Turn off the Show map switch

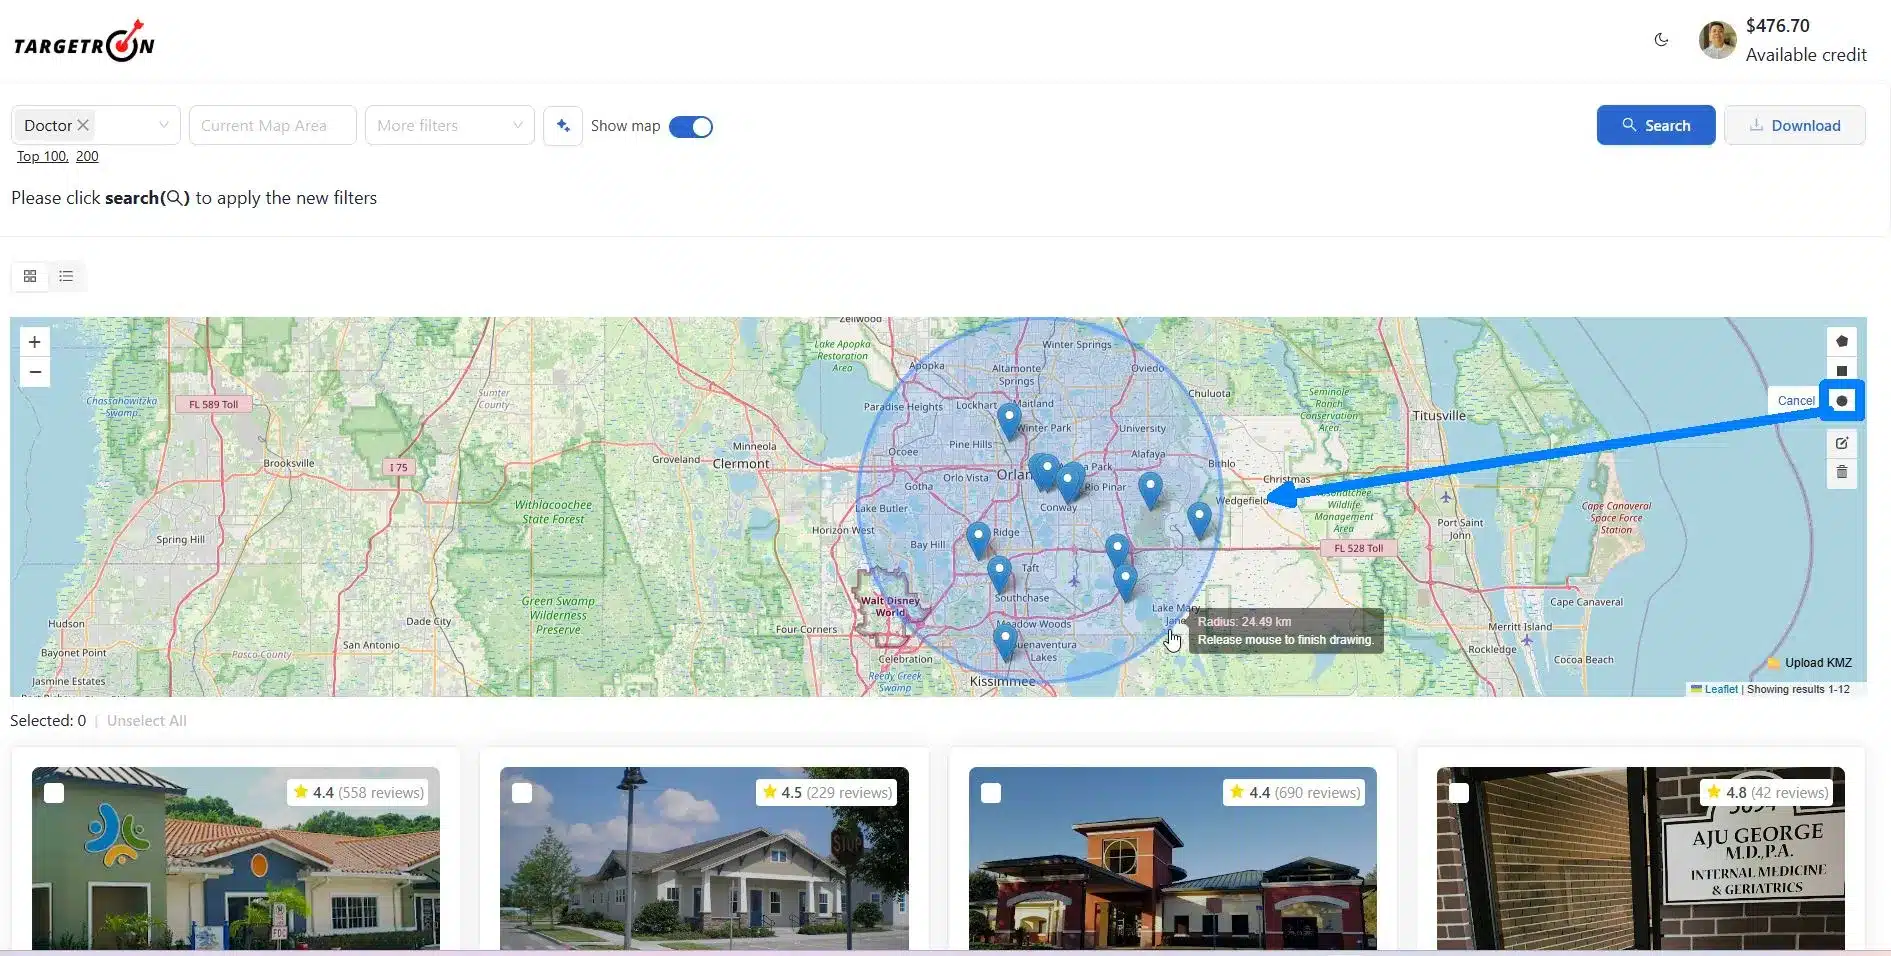pyautogui.click(x=690, y=127)
